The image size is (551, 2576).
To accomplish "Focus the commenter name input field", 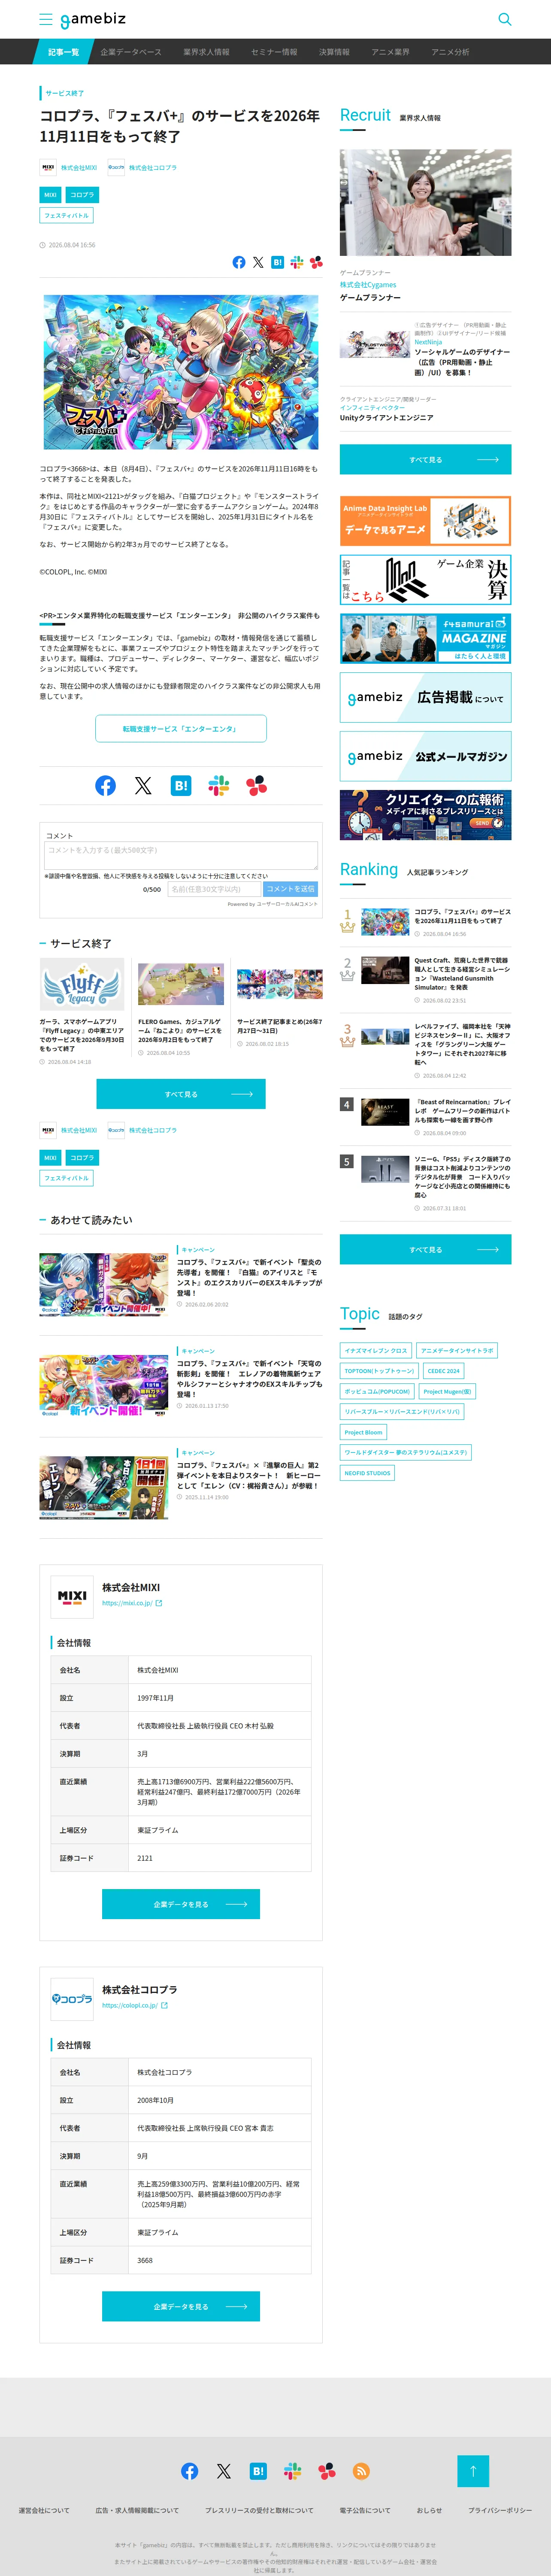I will click(x=214, y=889).
